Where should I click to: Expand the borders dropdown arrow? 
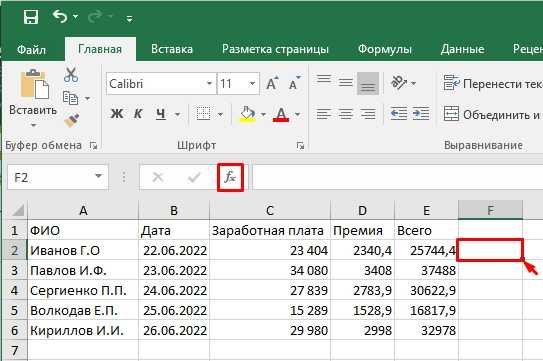pos(220,114)
